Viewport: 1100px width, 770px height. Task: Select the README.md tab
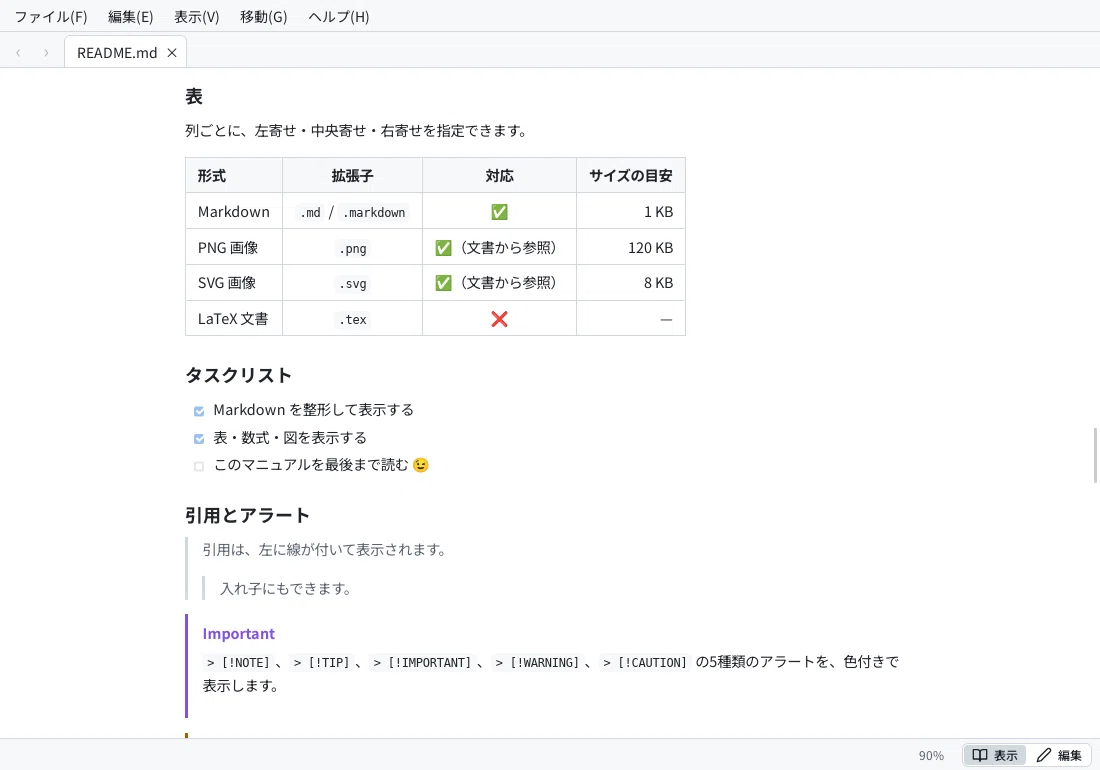coord(126,53)
